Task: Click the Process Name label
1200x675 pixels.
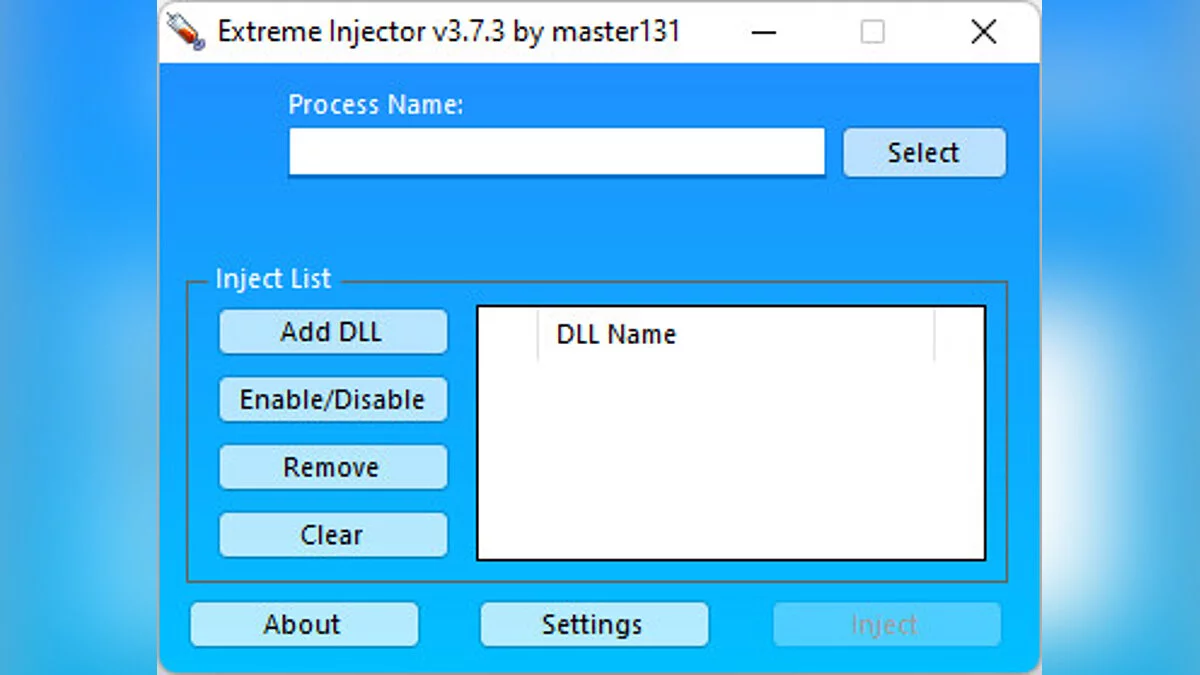Action: (x=375, y=105)
